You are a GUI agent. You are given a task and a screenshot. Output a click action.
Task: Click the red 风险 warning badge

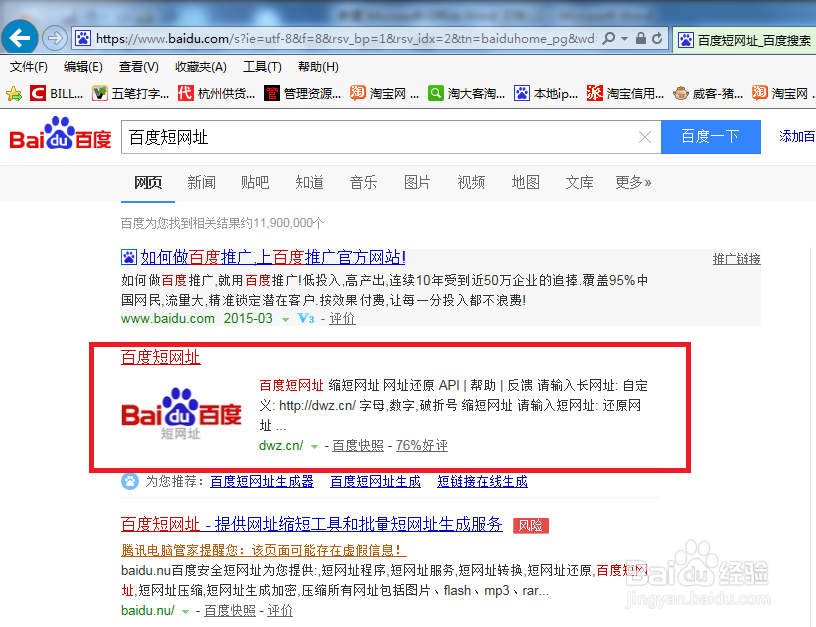[531, 526]
